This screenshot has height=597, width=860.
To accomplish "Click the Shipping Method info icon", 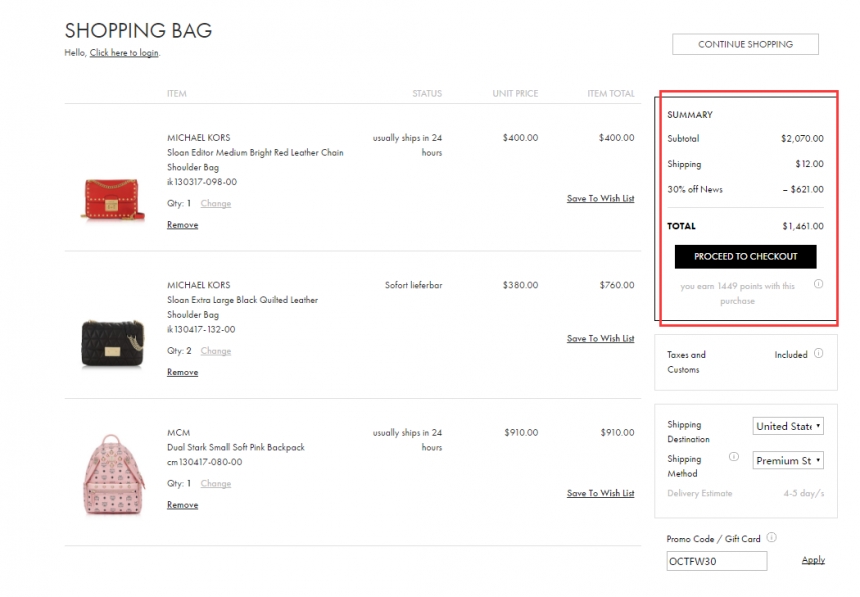I will tap(733, 457).
